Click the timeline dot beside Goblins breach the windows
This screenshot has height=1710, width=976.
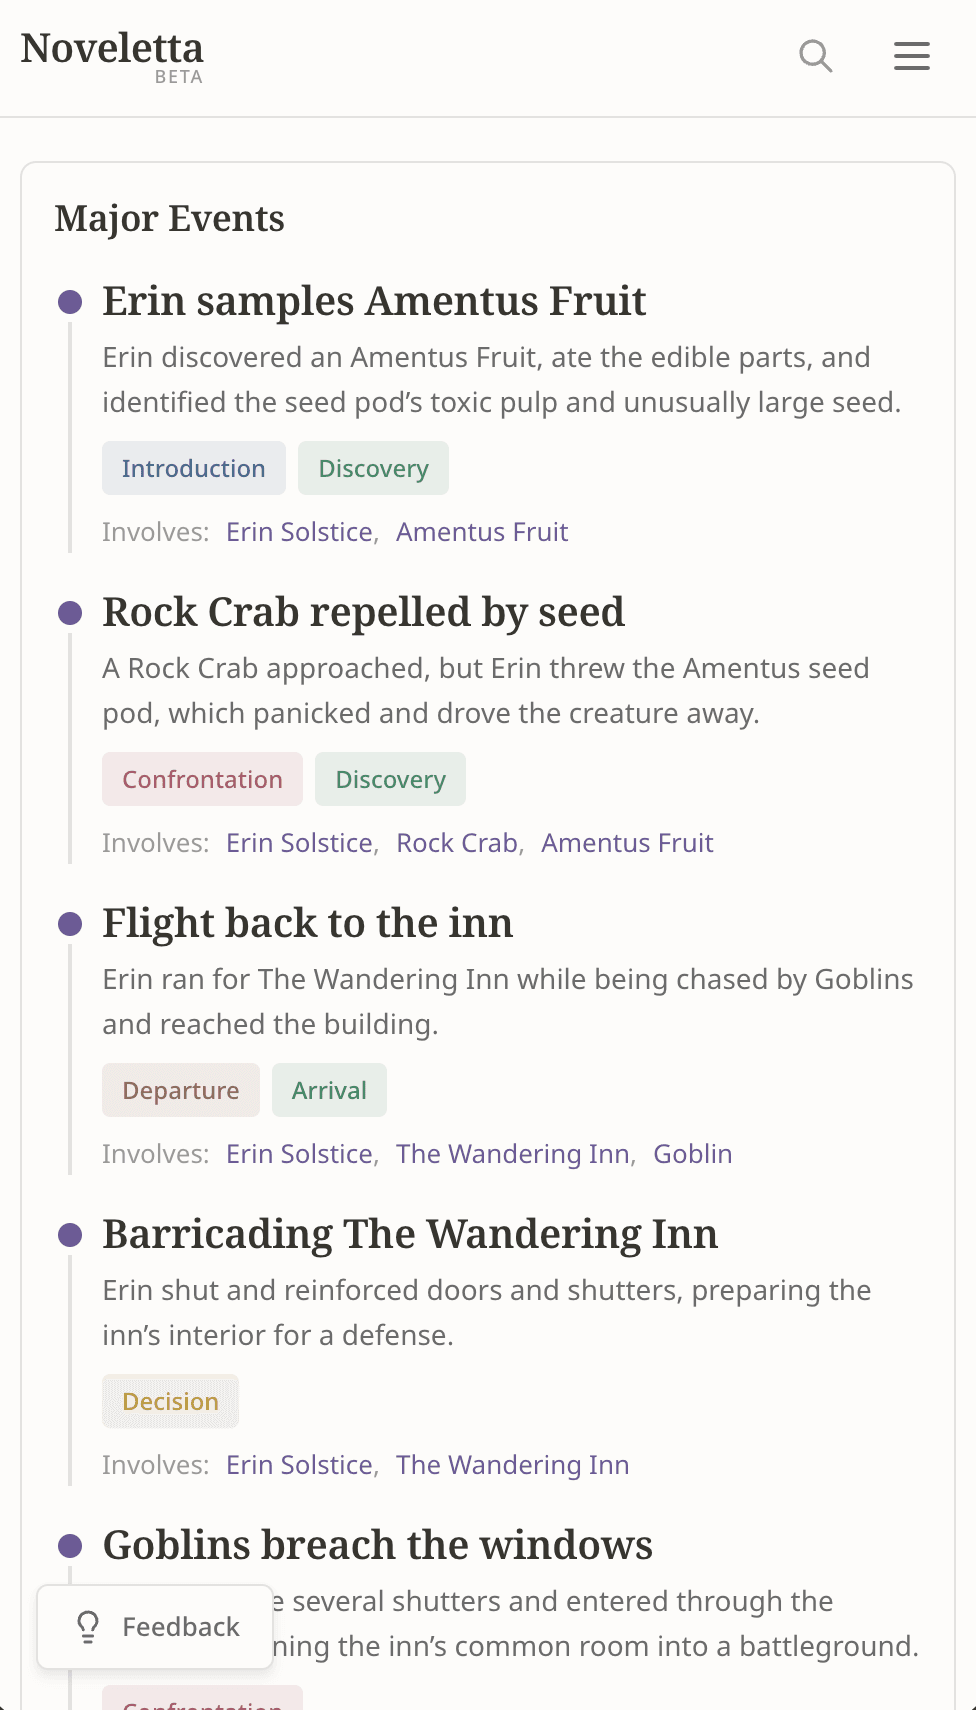pos(70,1544)
